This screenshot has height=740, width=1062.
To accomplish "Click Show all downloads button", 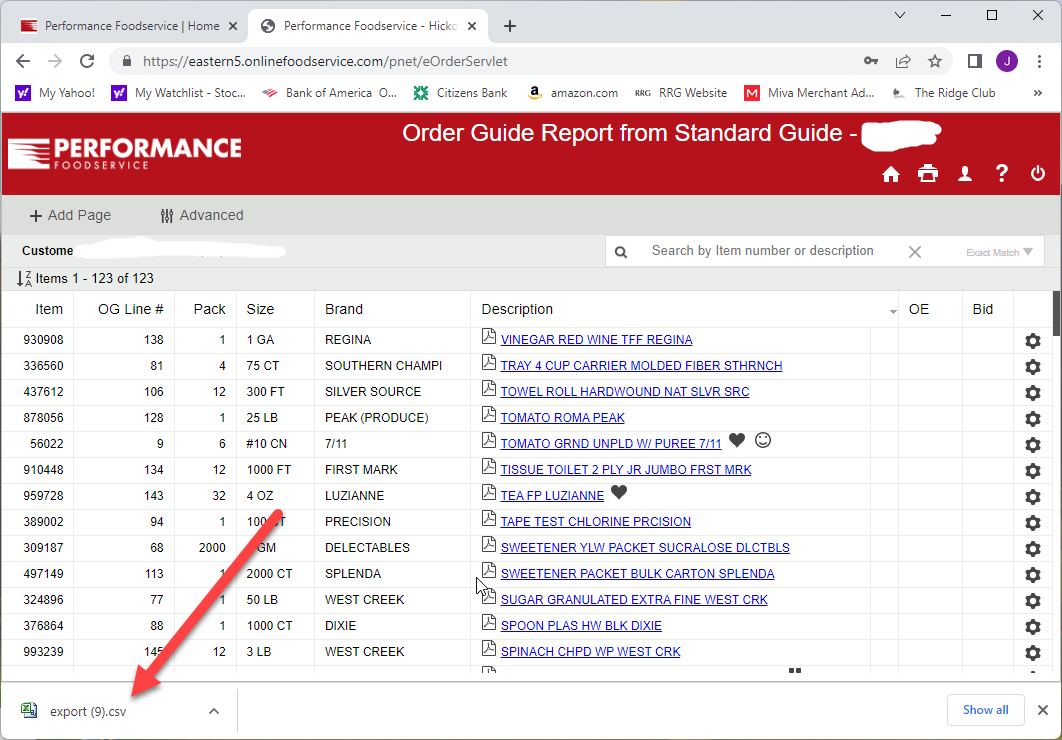I will (985, 710).
